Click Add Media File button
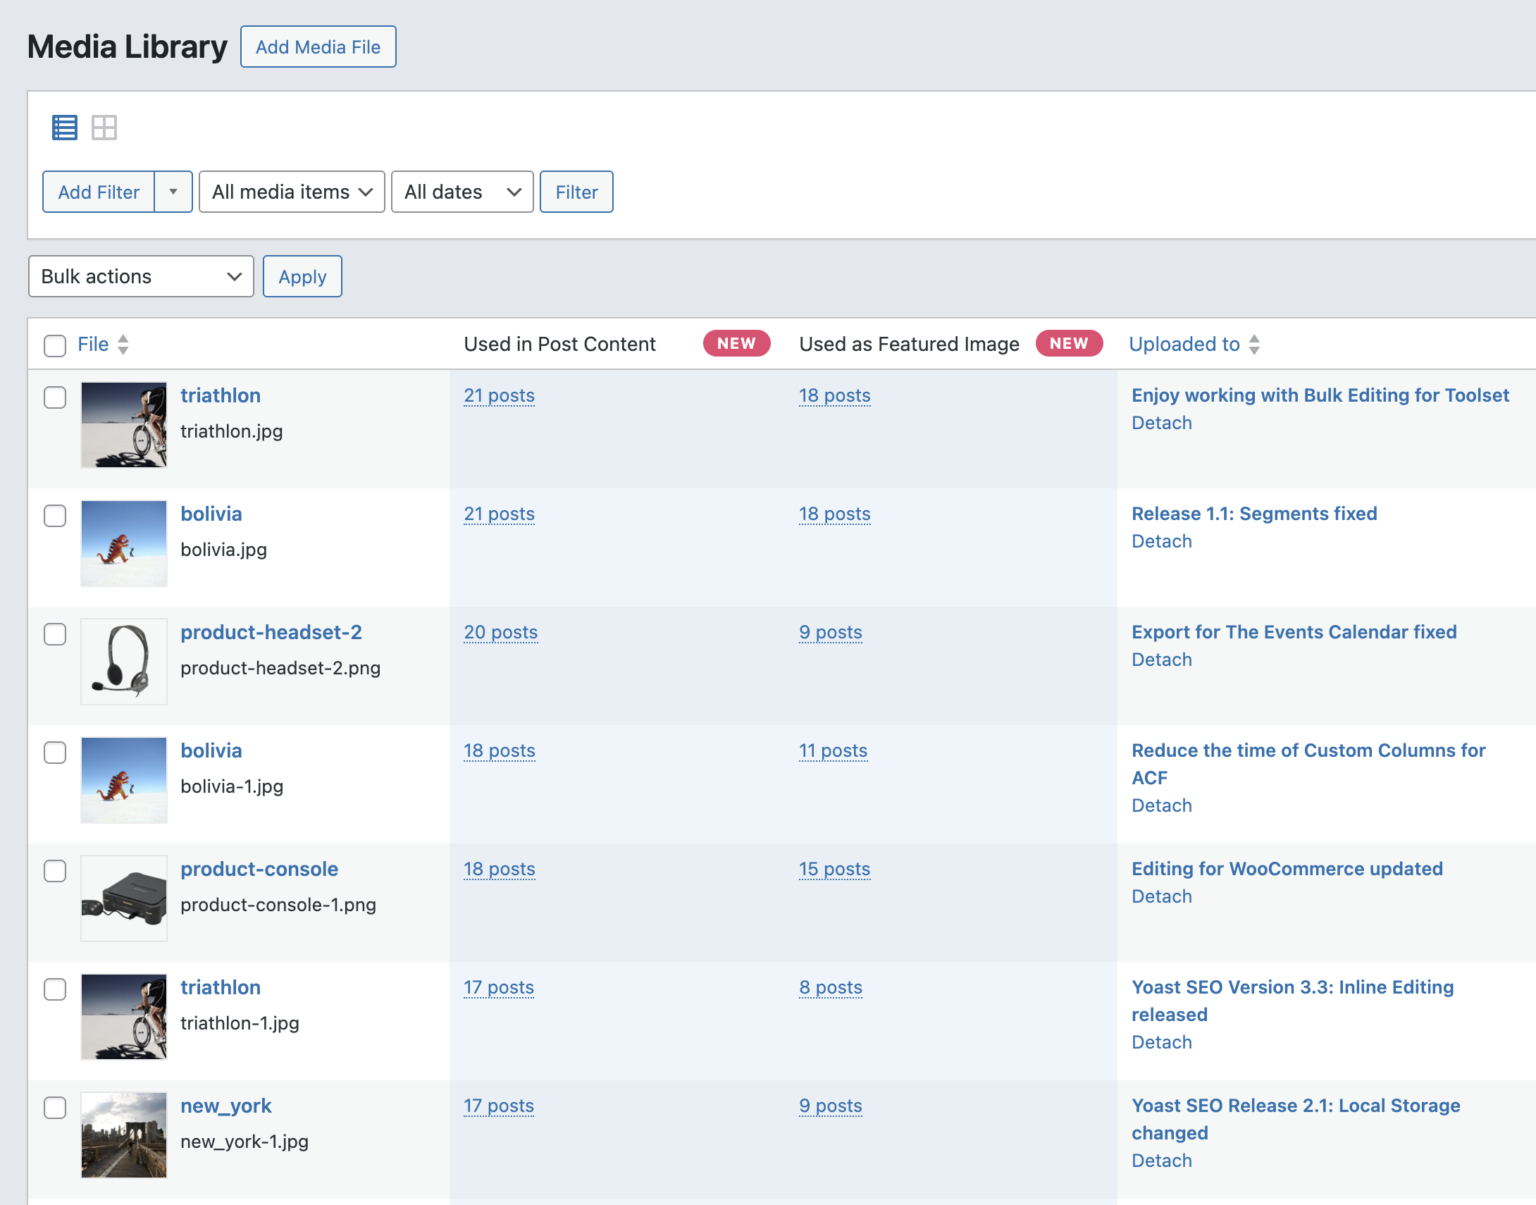Viewport: 1536px width, 1205px height. 318,47
